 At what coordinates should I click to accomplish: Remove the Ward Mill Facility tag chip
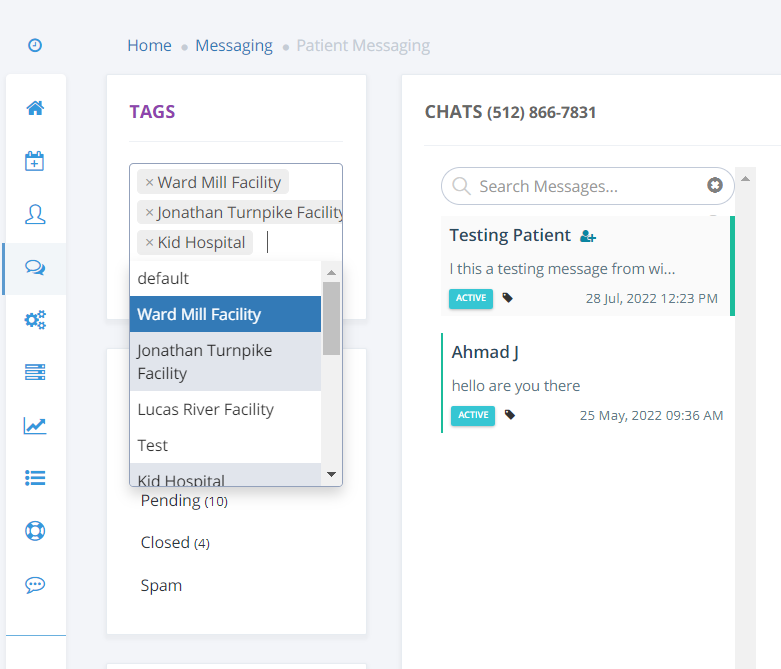[x=149, y=183]
